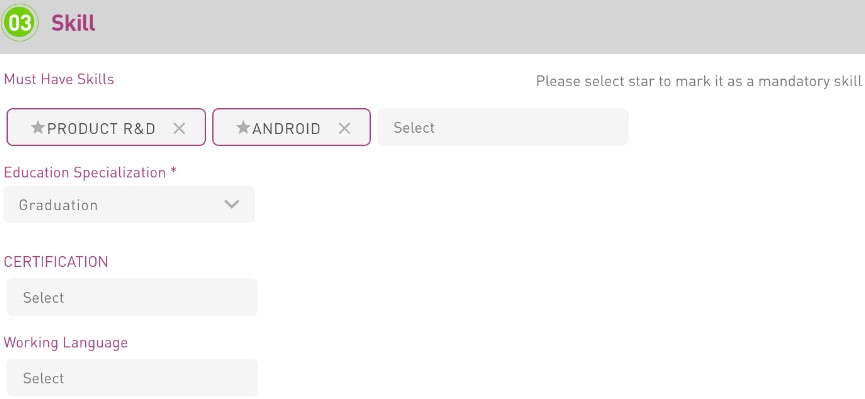Click the green 03 step badge
The height and width of the screenshot is (399, 865).
(20, 23)
